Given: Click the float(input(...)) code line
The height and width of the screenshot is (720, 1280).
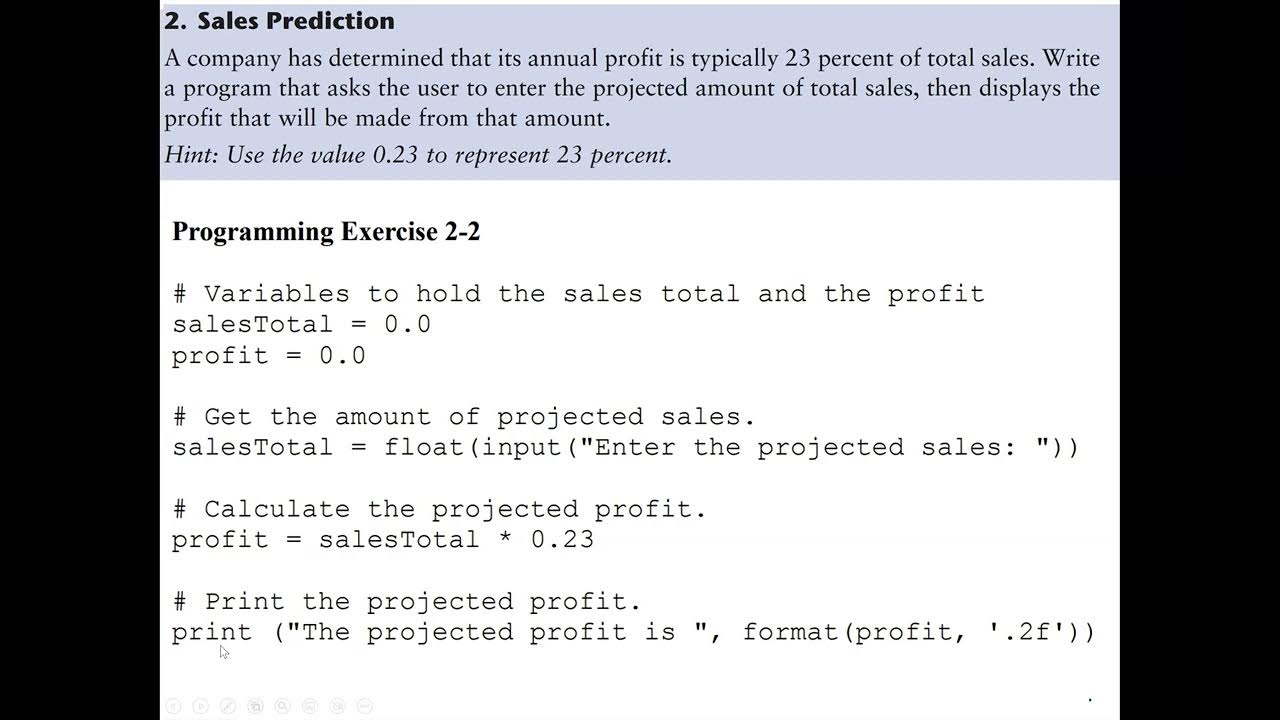Looking at the screenshot, I should [x=625, y=447].
